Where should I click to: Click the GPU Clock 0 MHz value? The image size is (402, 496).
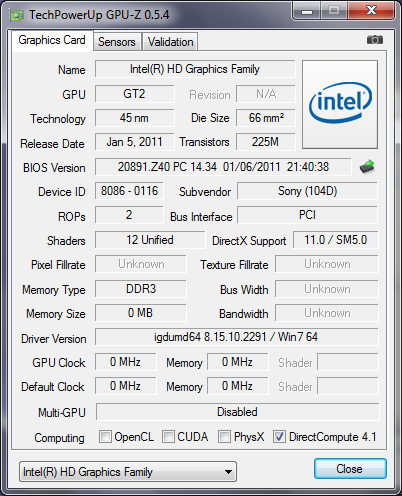click(126, 362)
